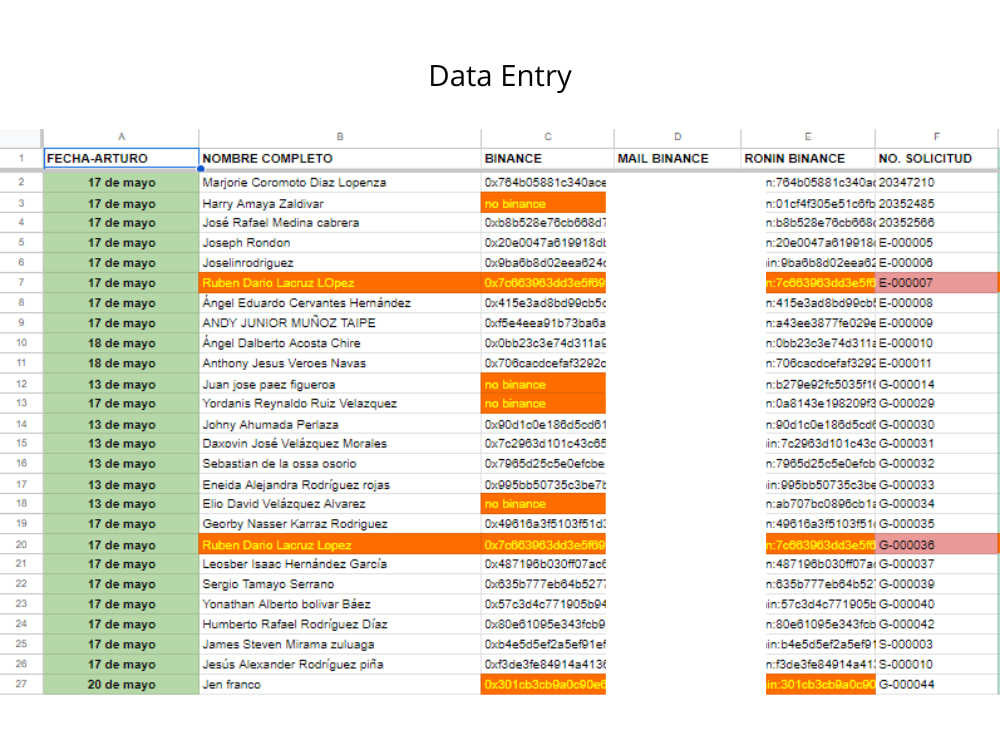Click Johny Ahumada Perlaza cell
The image size is (1000, 750).
pyautogui.click(x=340, y=424)
